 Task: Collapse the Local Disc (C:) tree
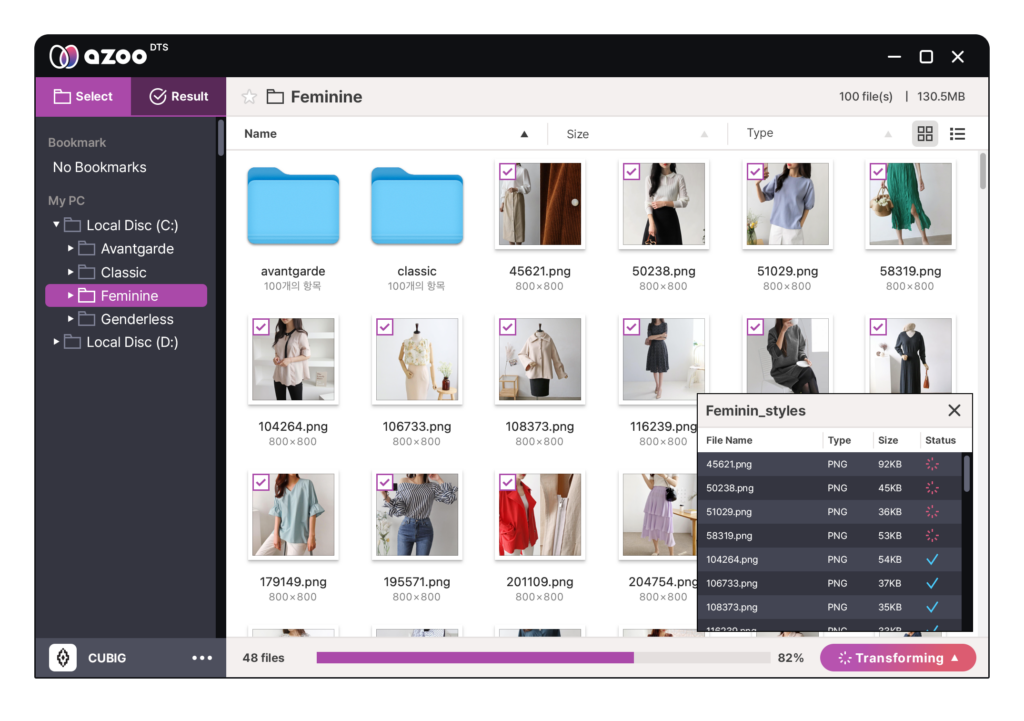(56, 225)
